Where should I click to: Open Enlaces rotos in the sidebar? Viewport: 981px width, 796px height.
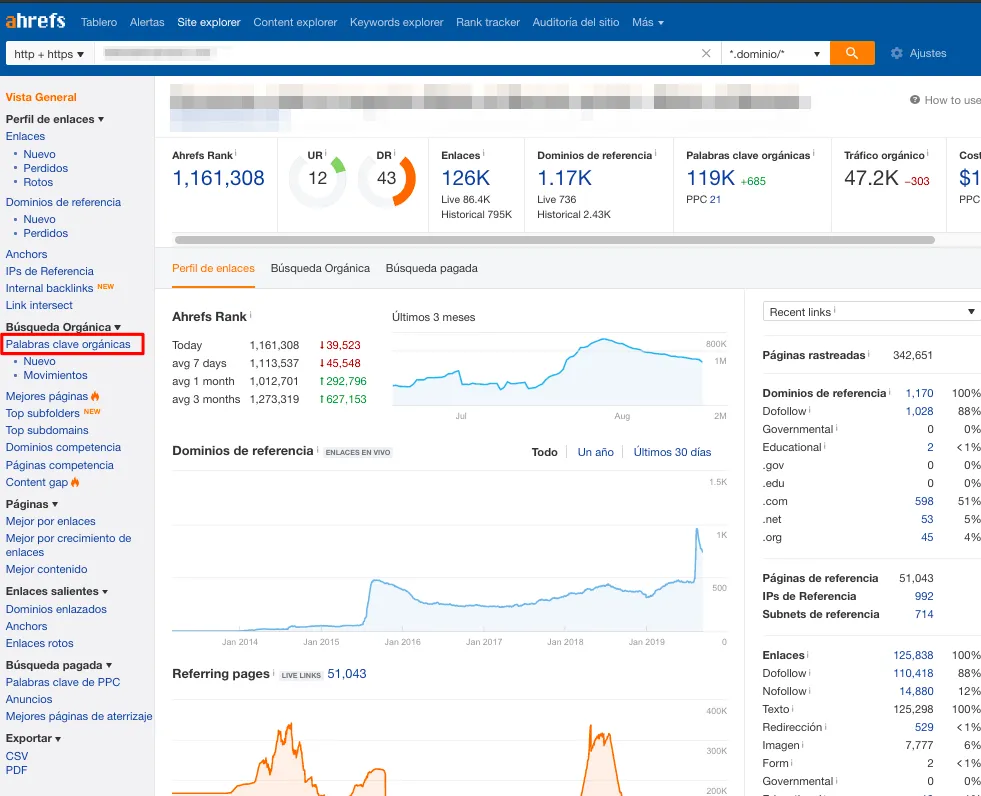[x=39, y=643]
